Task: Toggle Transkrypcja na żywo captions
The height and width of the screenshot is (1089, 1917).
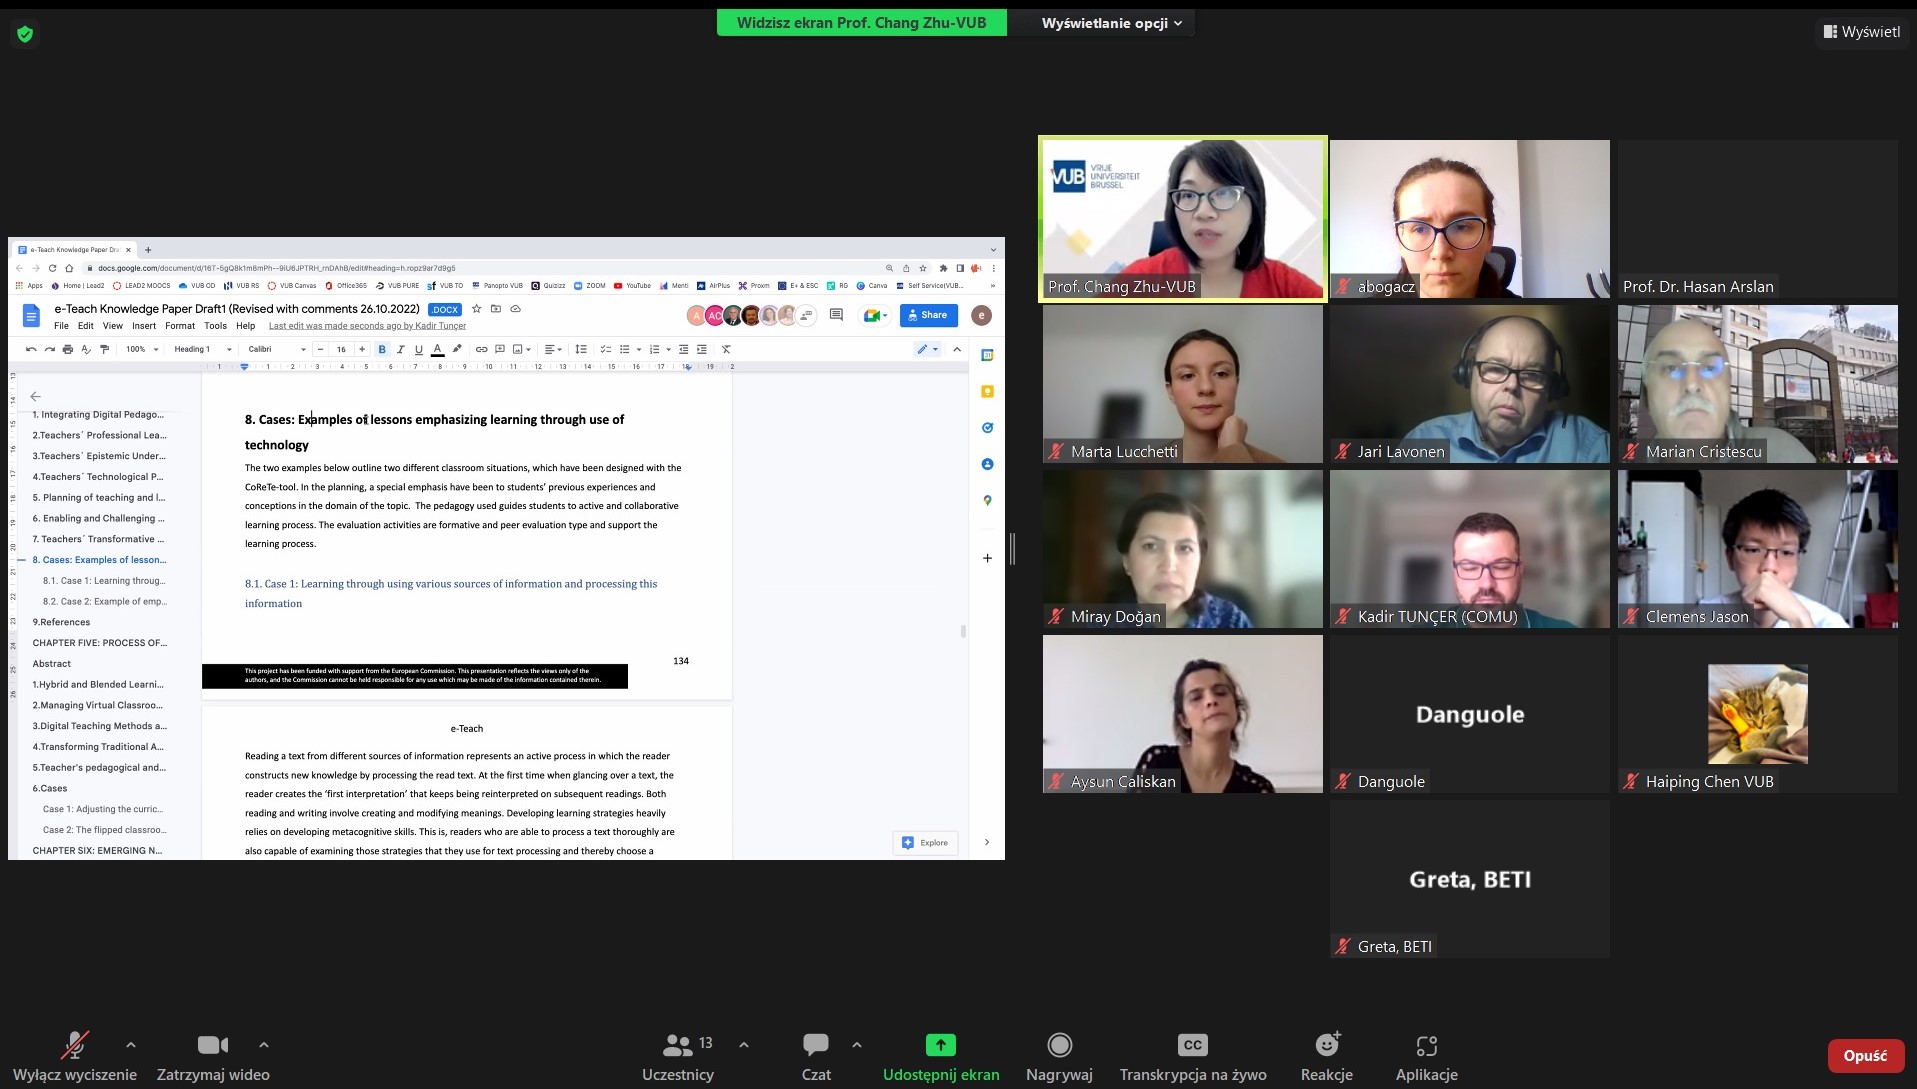Action: 1193,1057
